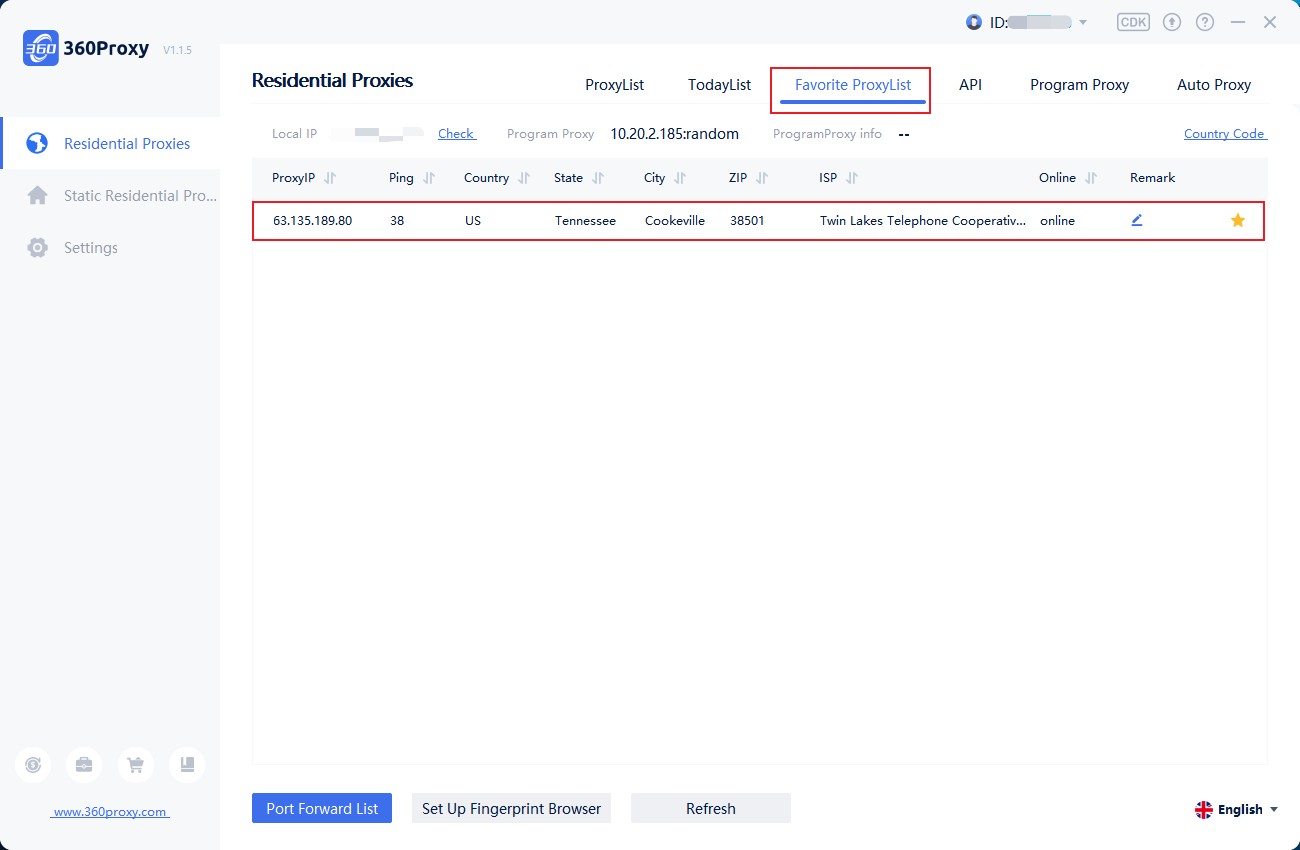
Task: Open the English language dropdown
Action: tap(1237, 810)
